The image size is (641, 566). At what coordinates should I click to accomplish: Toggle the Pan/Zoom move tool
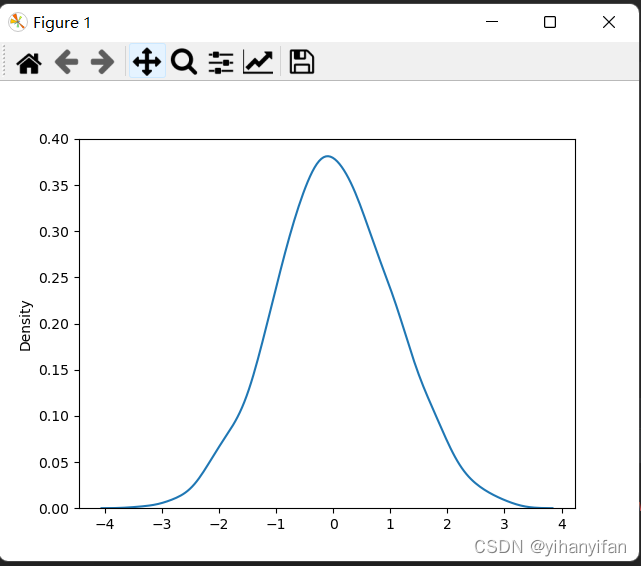[147, 62]
